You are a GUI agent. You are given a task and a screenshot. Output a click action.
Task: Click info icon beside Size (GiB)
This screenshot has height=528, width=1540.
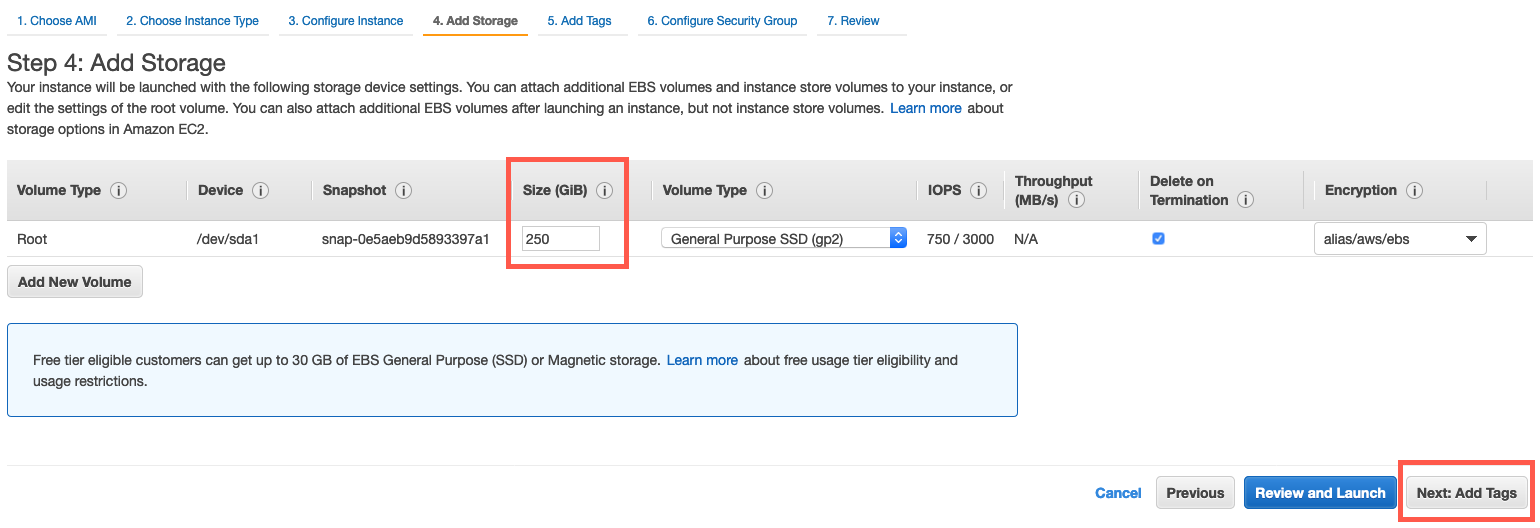coord(605,191)
